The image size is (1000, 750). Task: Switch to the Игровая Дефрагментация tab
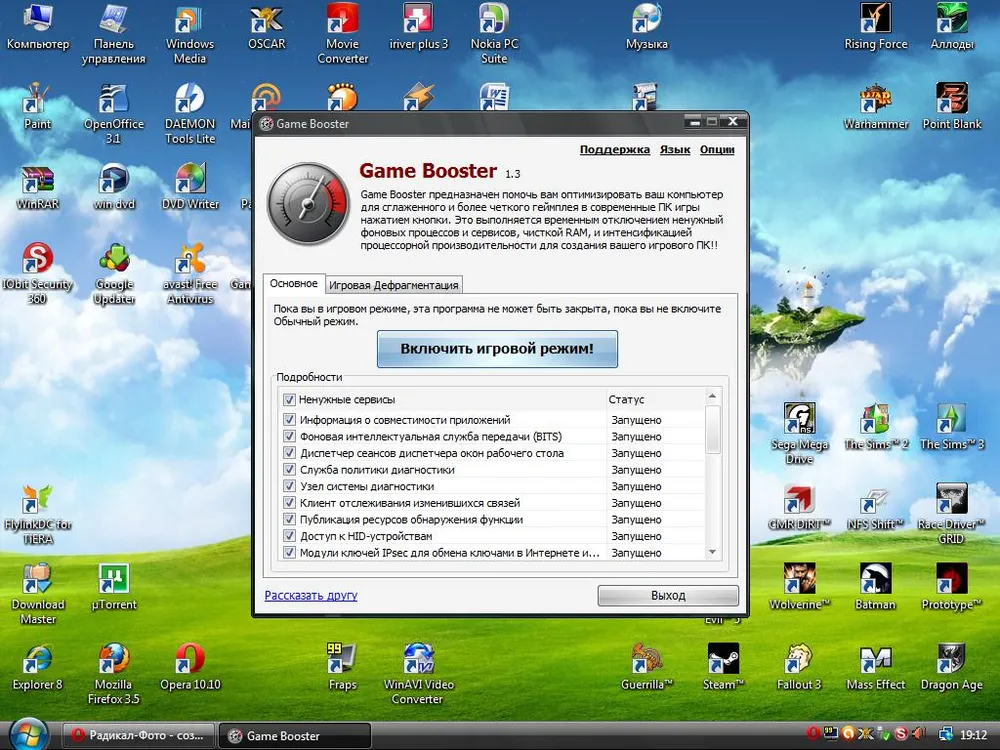coord(394,285)
